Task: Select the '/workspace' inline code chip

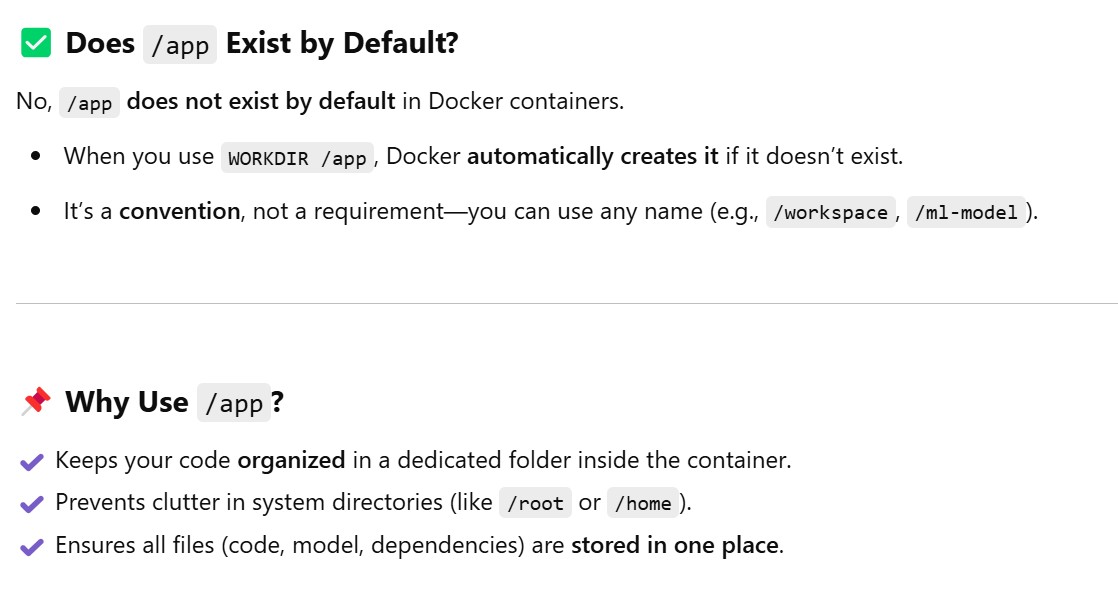Action: point(830,213)
